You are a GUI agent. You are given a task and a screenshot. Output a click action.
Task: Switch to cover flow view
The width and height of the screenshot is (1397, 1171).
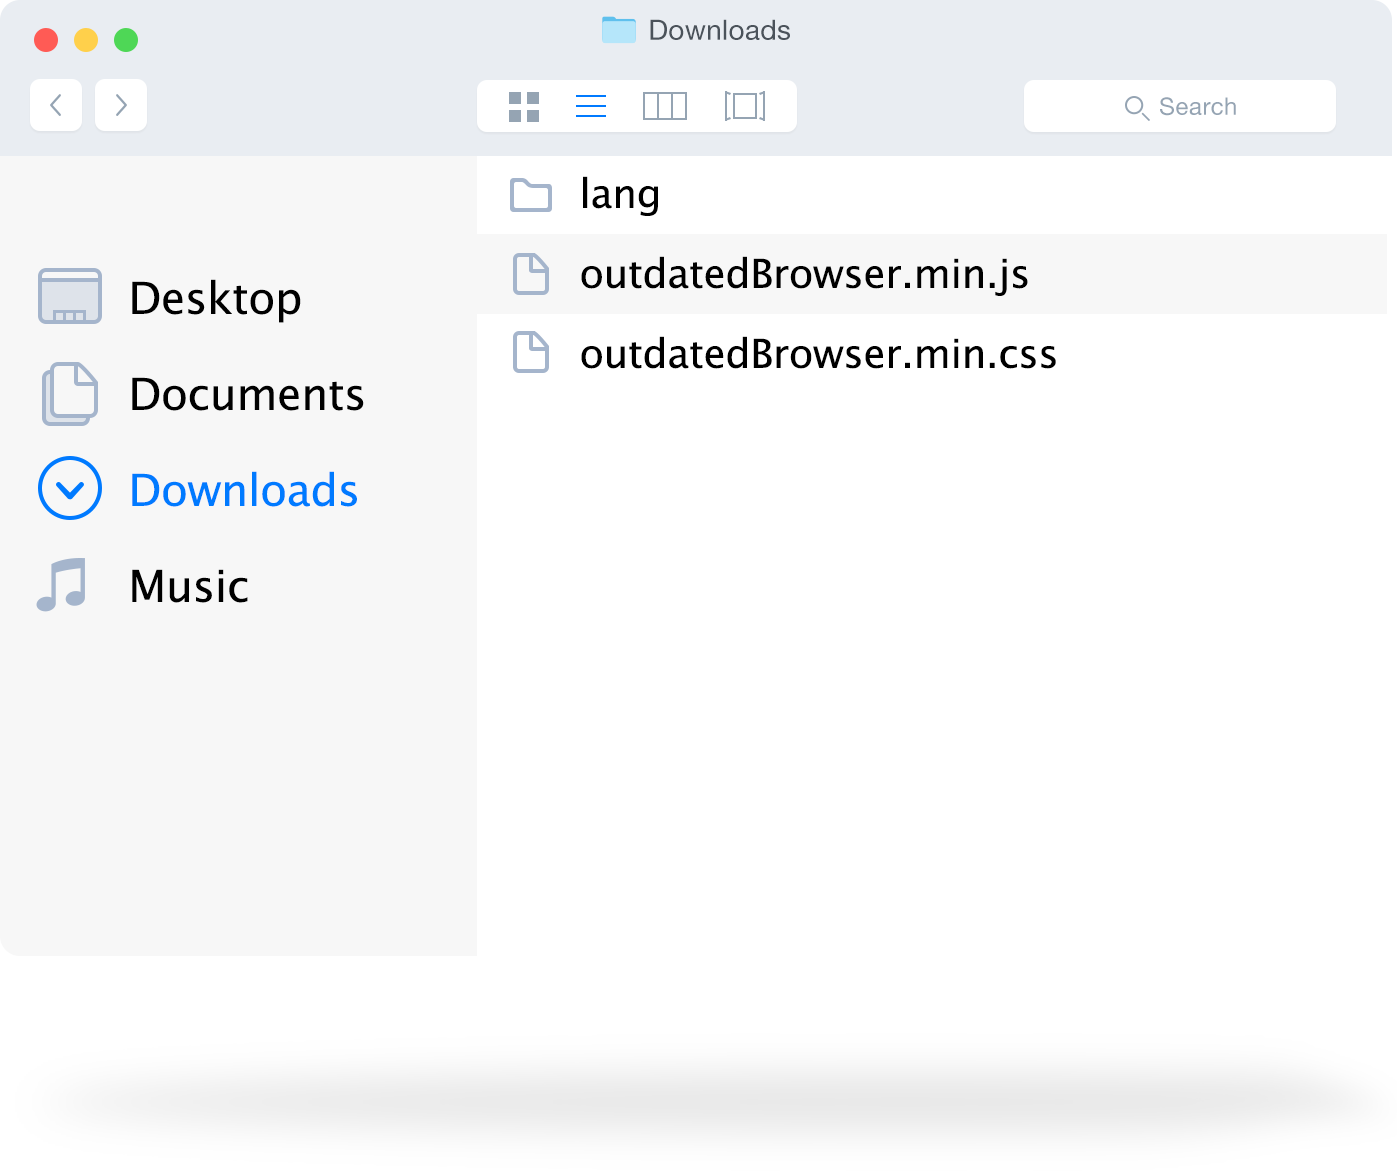pyautogui.click(x=745, y=106)
